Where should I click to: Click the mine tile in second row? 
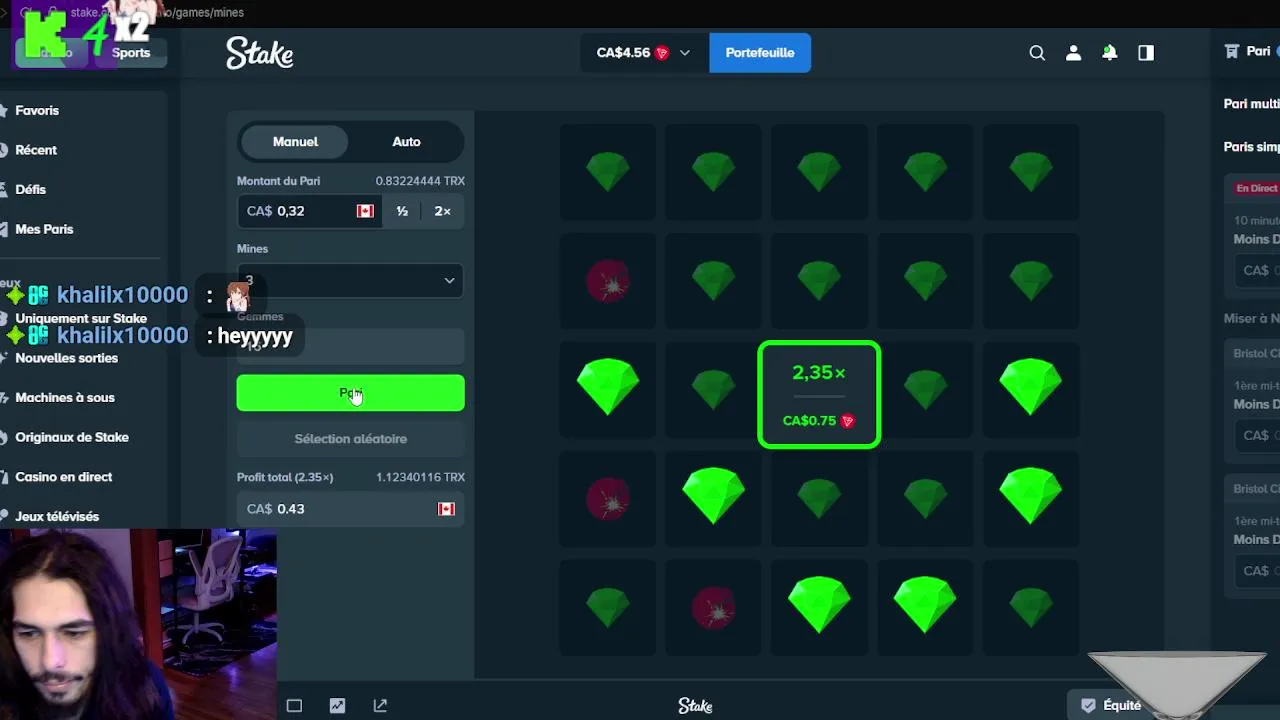tap(608, 281)
